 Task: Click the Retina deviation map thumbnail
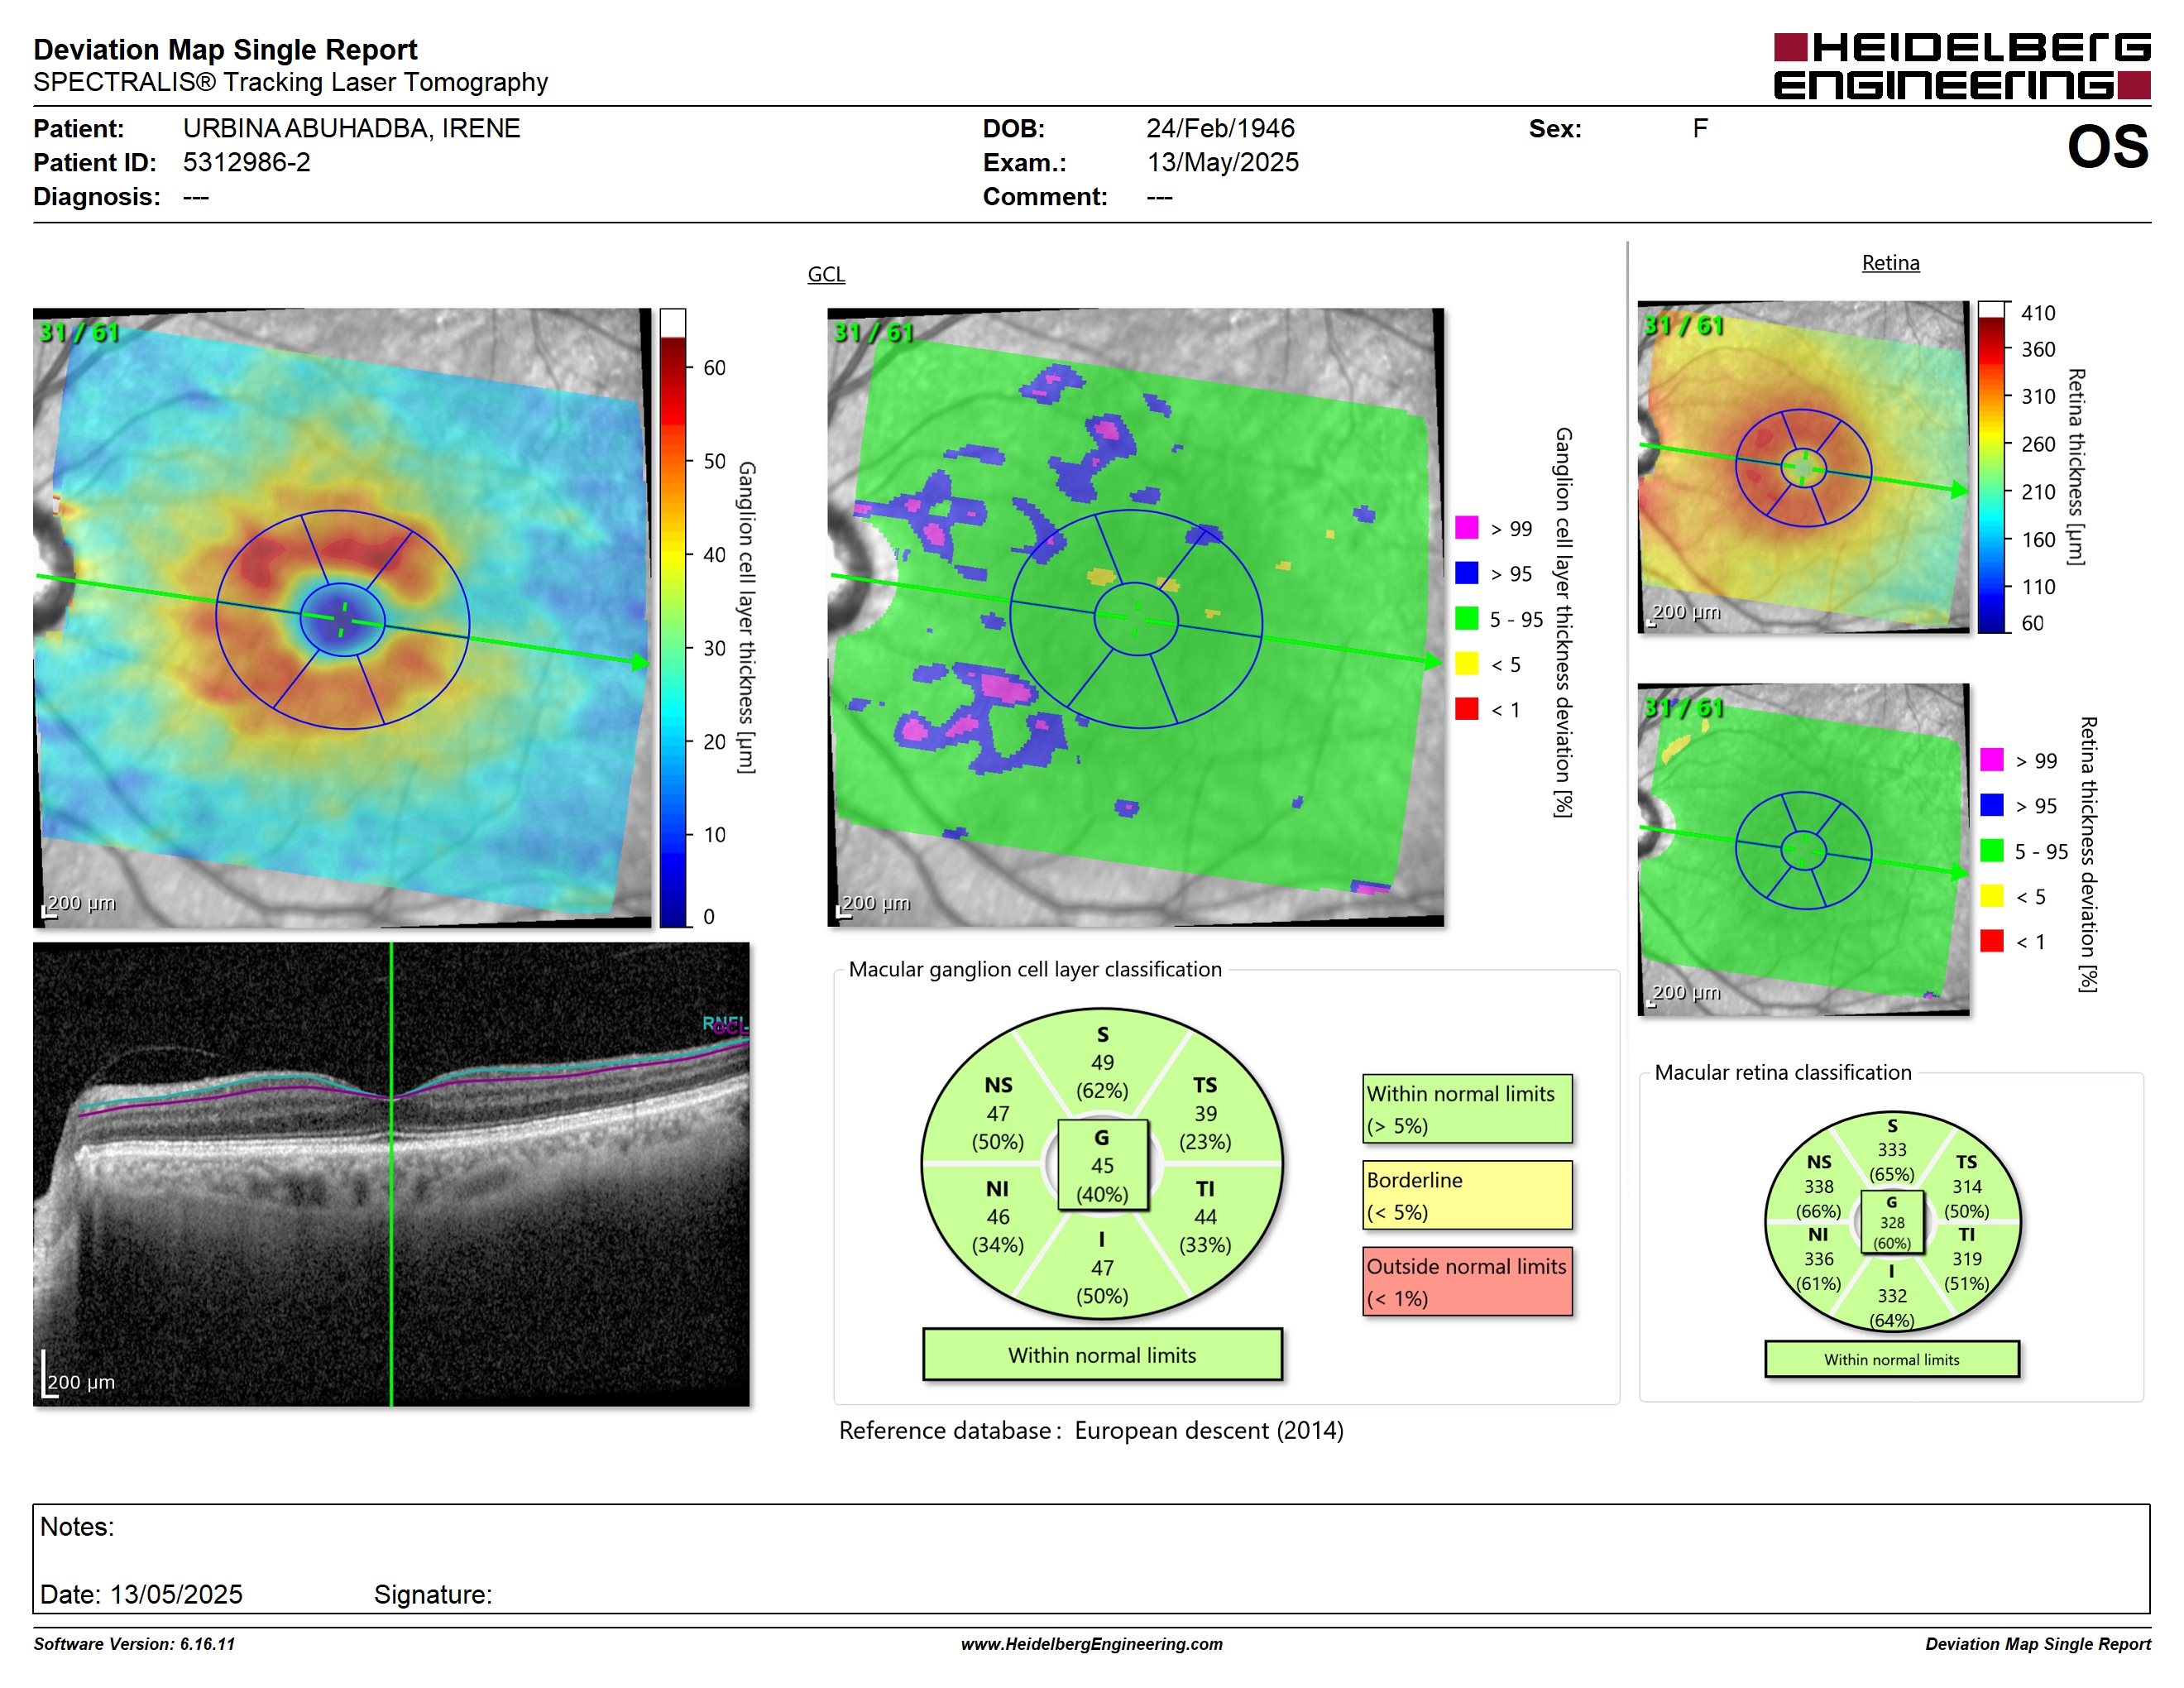[x=1803, y=849]
